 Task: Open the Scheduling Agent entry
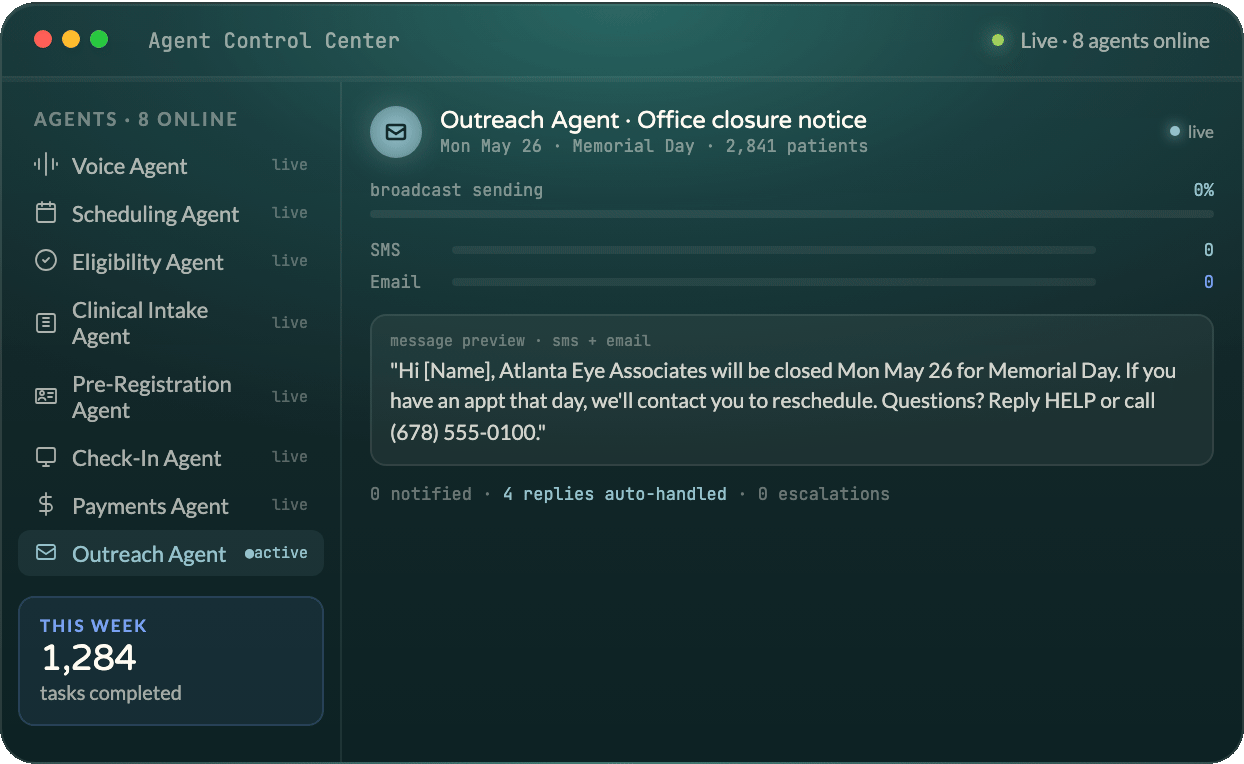coord(171,214)
